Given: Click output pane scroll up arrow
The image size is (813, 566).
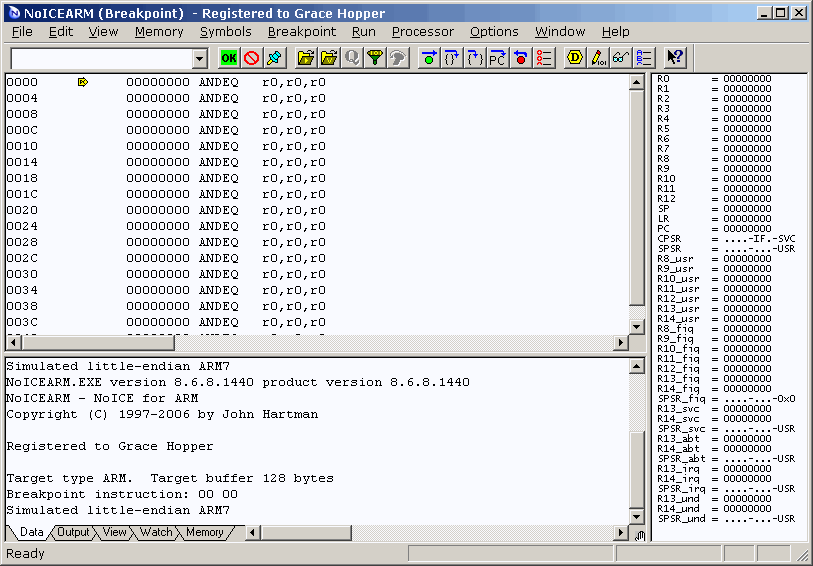Looking at the screenshot, I should [x=637, y=366].
